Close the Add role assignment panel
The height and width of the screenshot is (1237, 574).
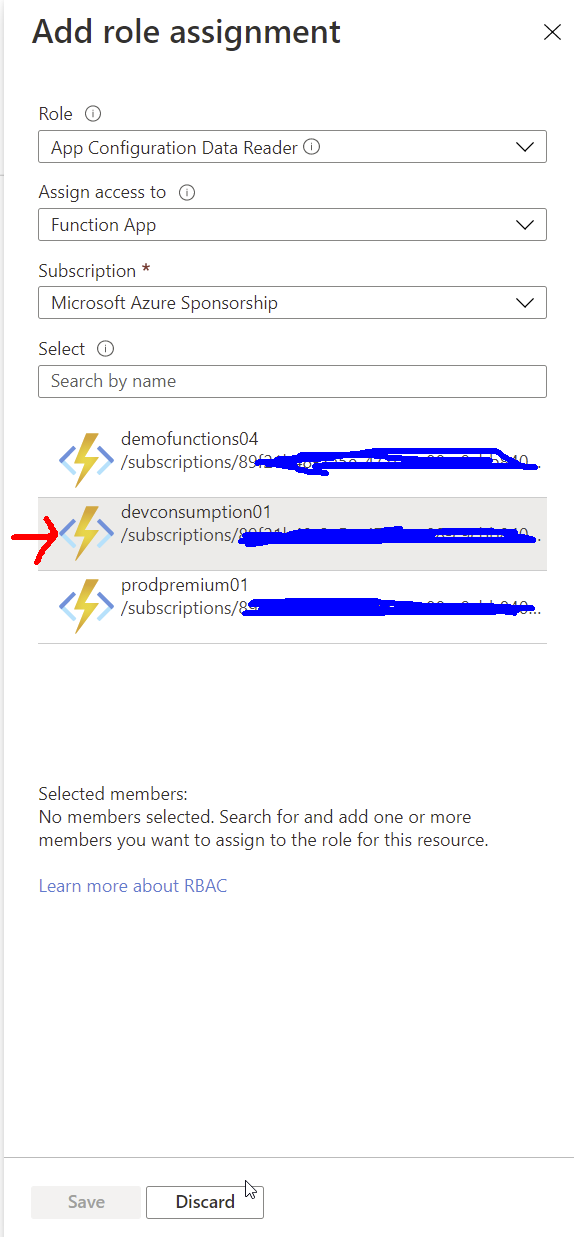click(x=551, y=32)
